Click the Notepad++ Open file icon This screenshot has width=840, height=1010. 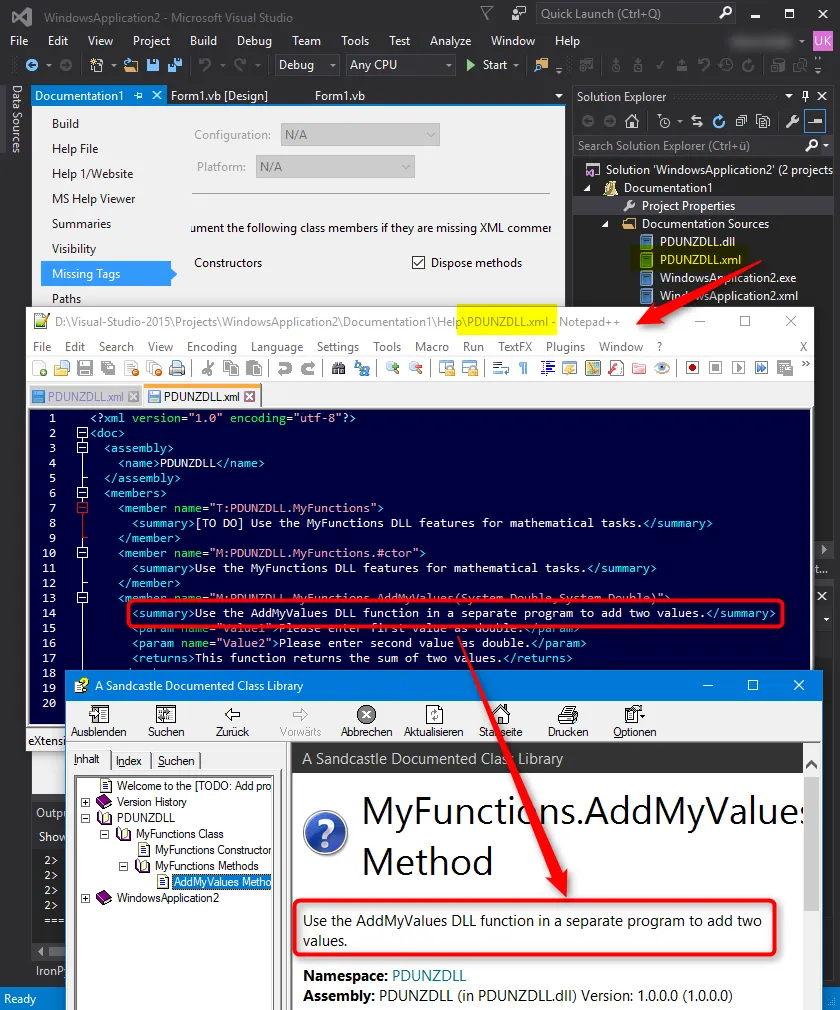[x=62, y=368]
